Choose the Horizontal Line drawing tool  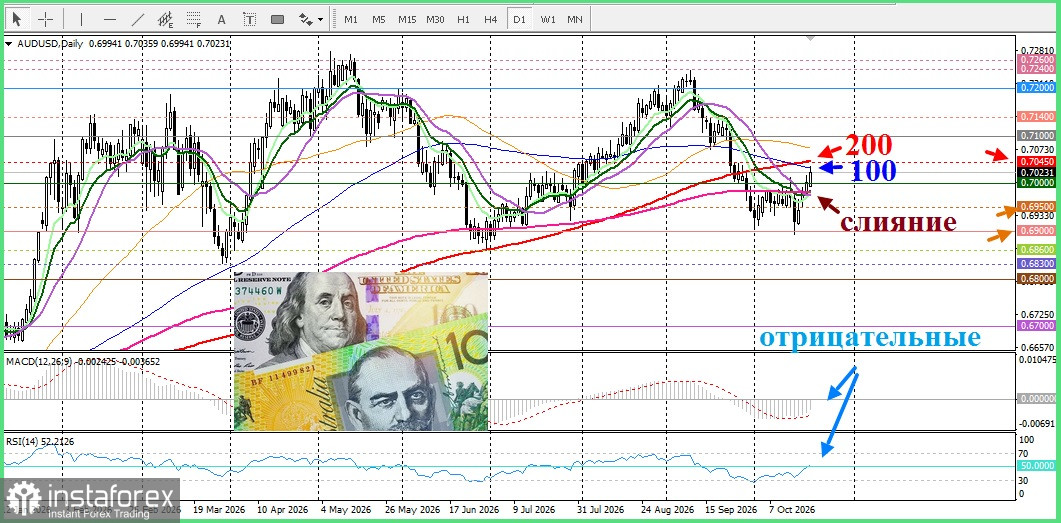point(110,19)
